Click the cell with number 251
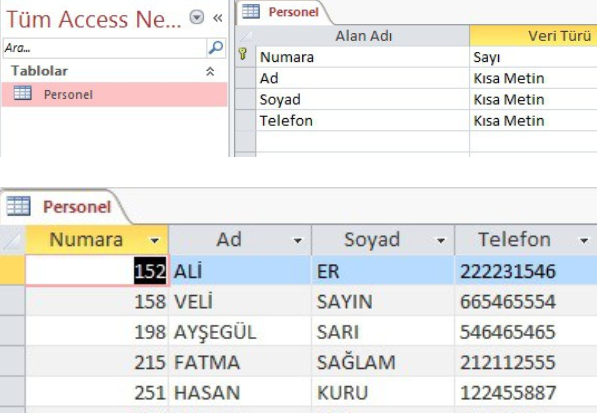 97,392
